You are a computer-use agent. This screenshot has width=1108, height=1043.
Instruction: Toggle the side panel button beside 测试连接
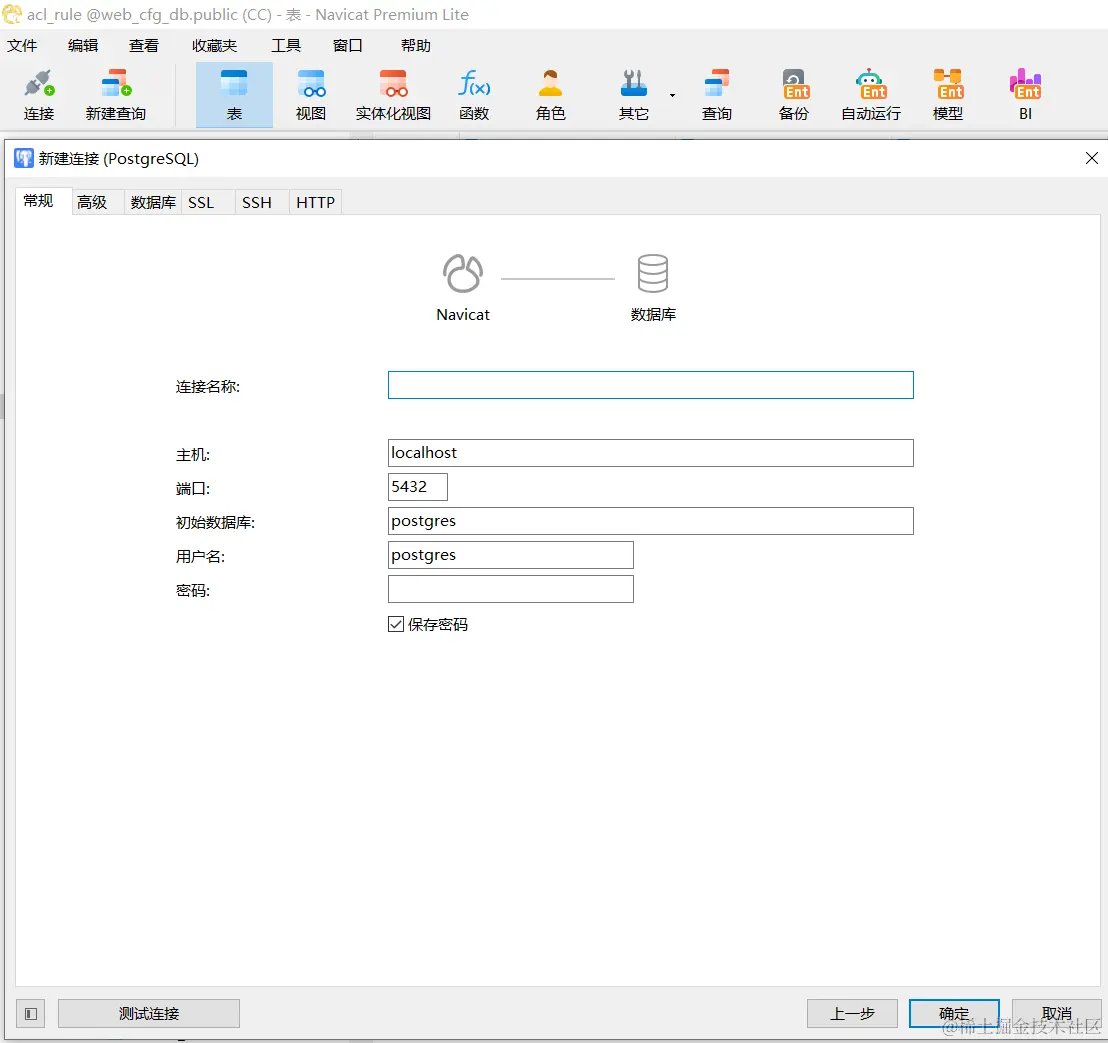click(x=30, y=1013)
